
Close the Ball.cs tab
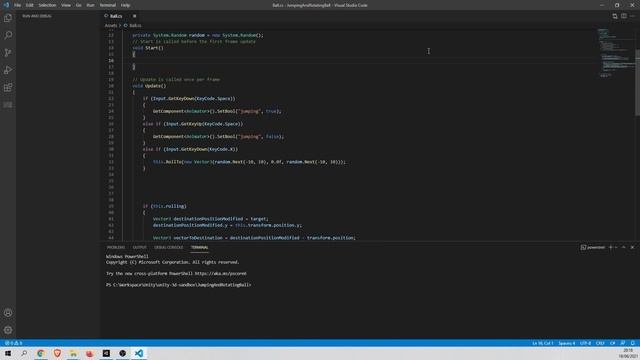click(134, 16)
